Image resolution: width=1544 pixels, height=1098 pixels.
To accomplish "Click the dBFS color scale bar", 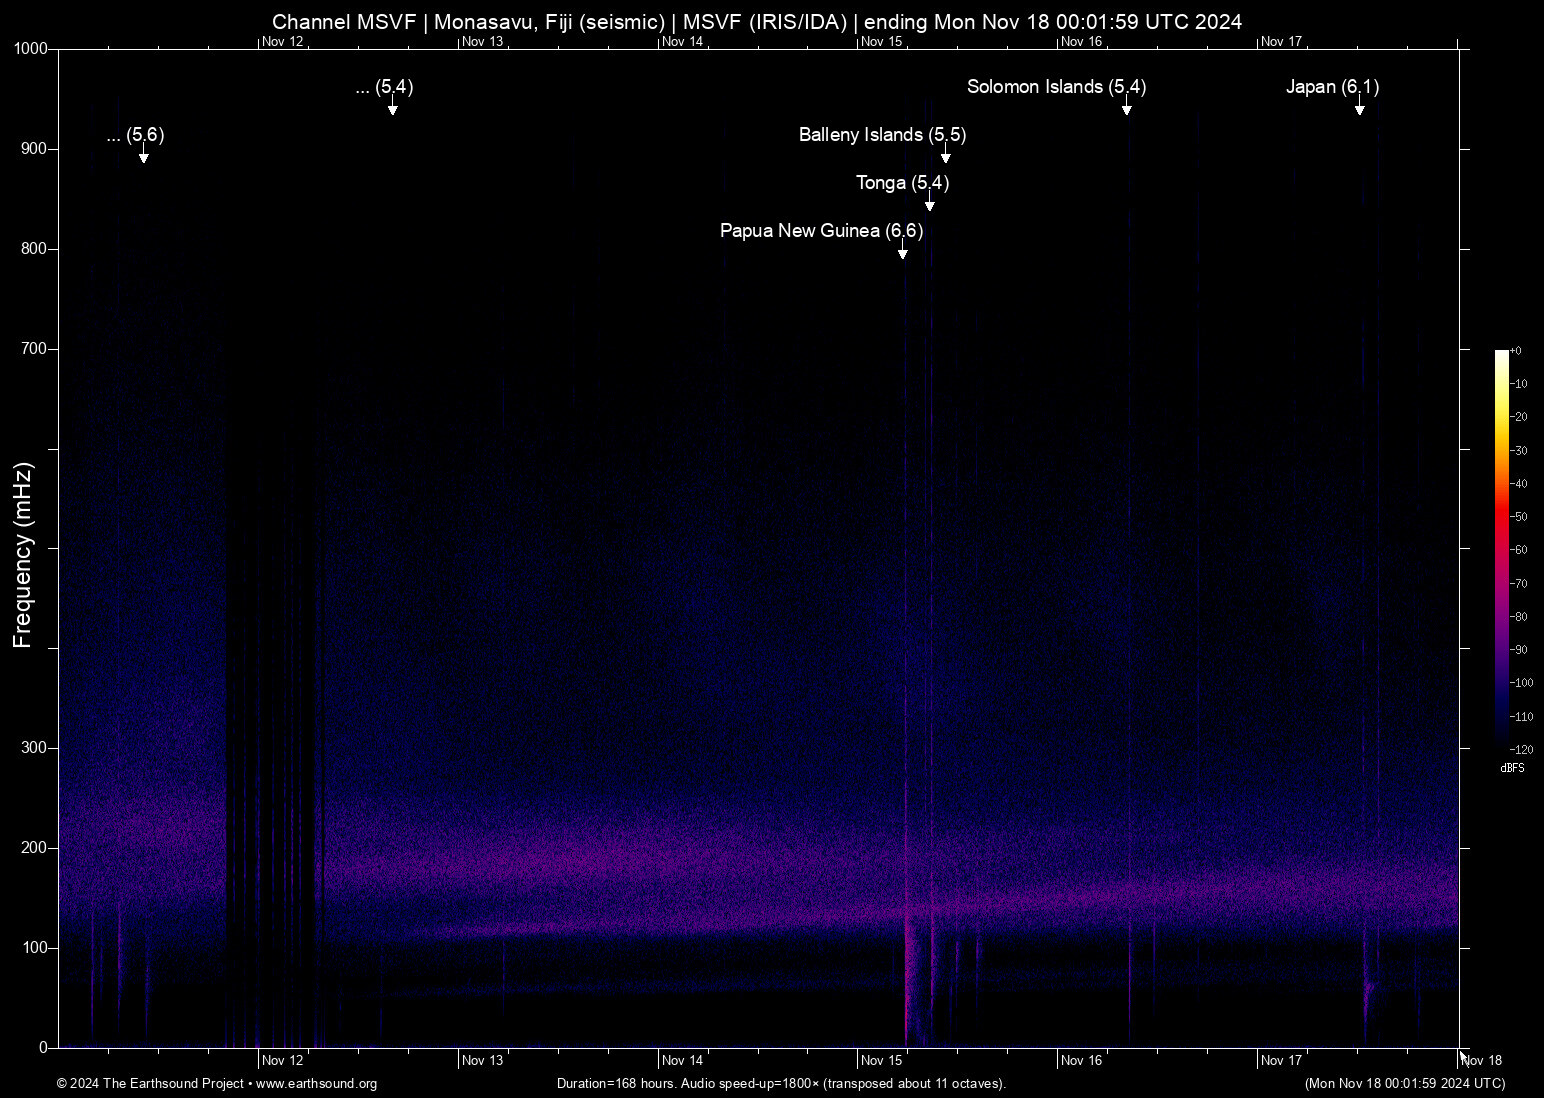I will [1501, 548].
